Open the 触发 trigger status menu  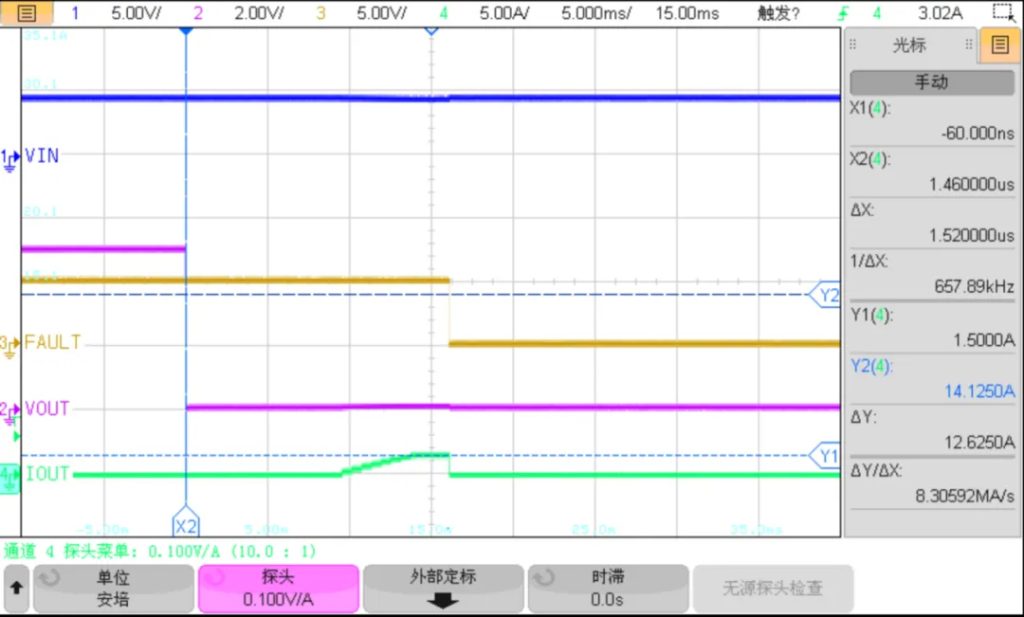(x=778, y=14)
